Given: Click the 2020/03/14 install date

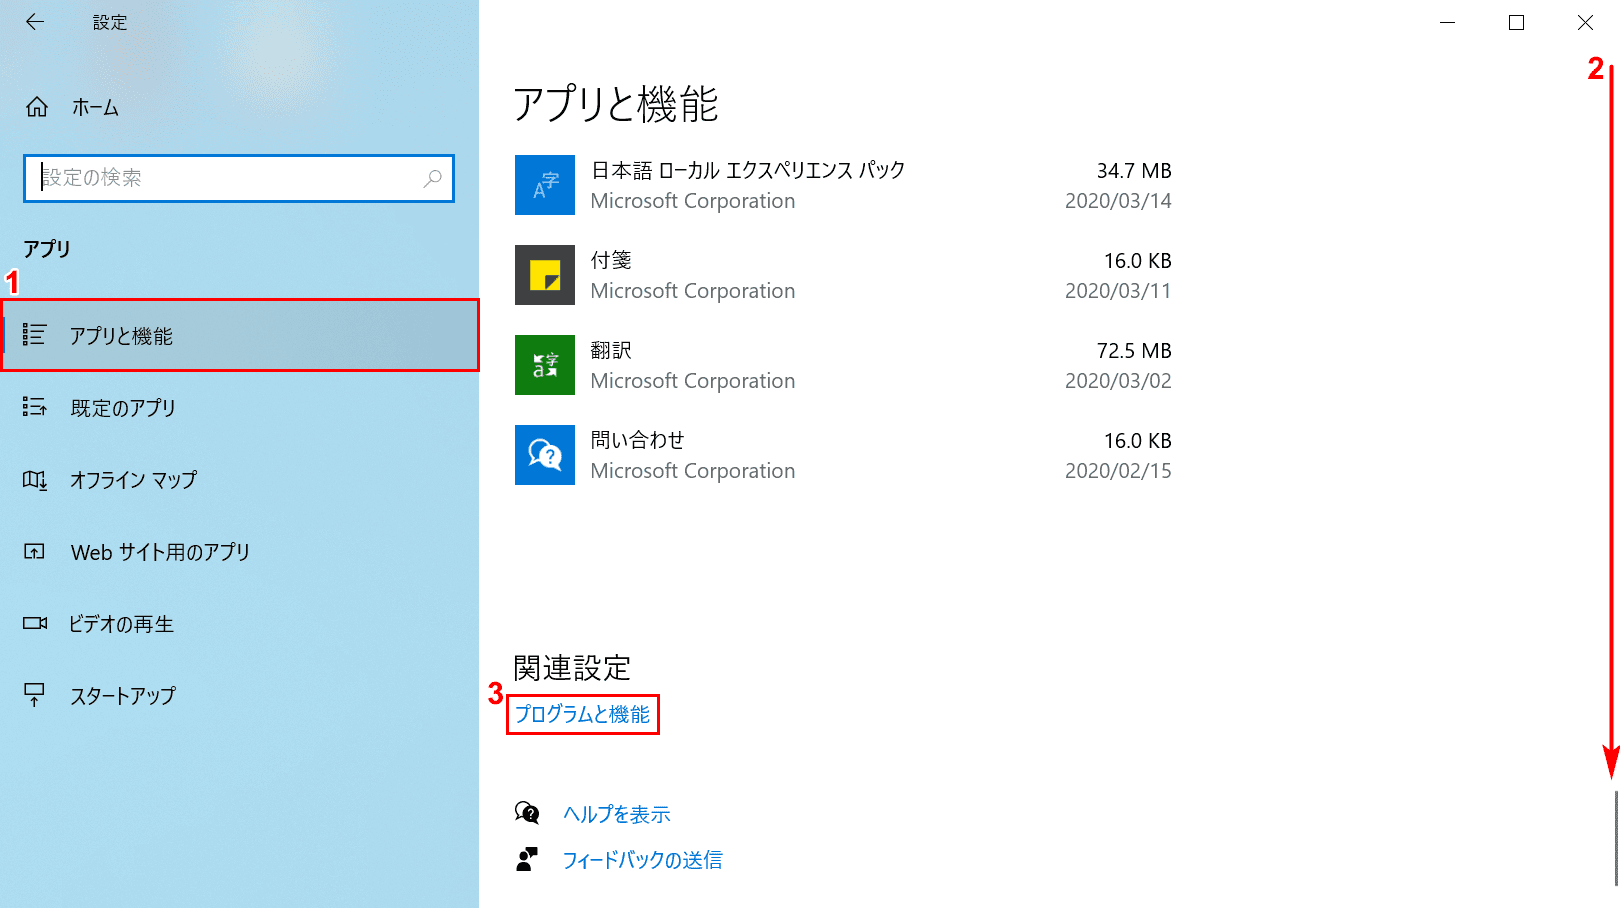Looking at the screenshot, I should pyautogui.click(x=1118, y=201).
